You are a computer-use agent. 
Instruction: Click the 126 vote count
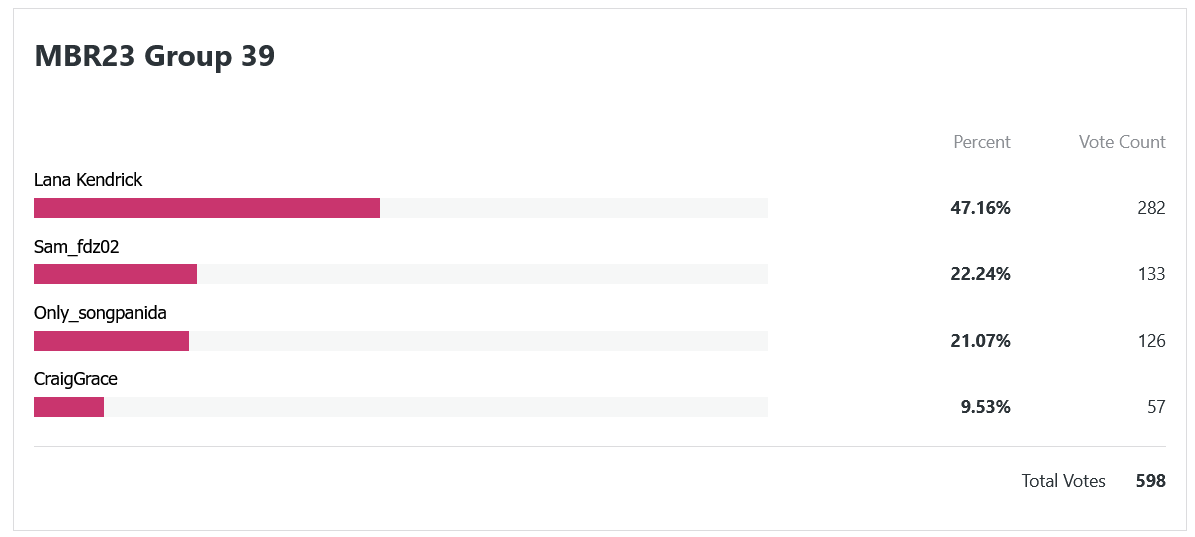point(1151,340)
